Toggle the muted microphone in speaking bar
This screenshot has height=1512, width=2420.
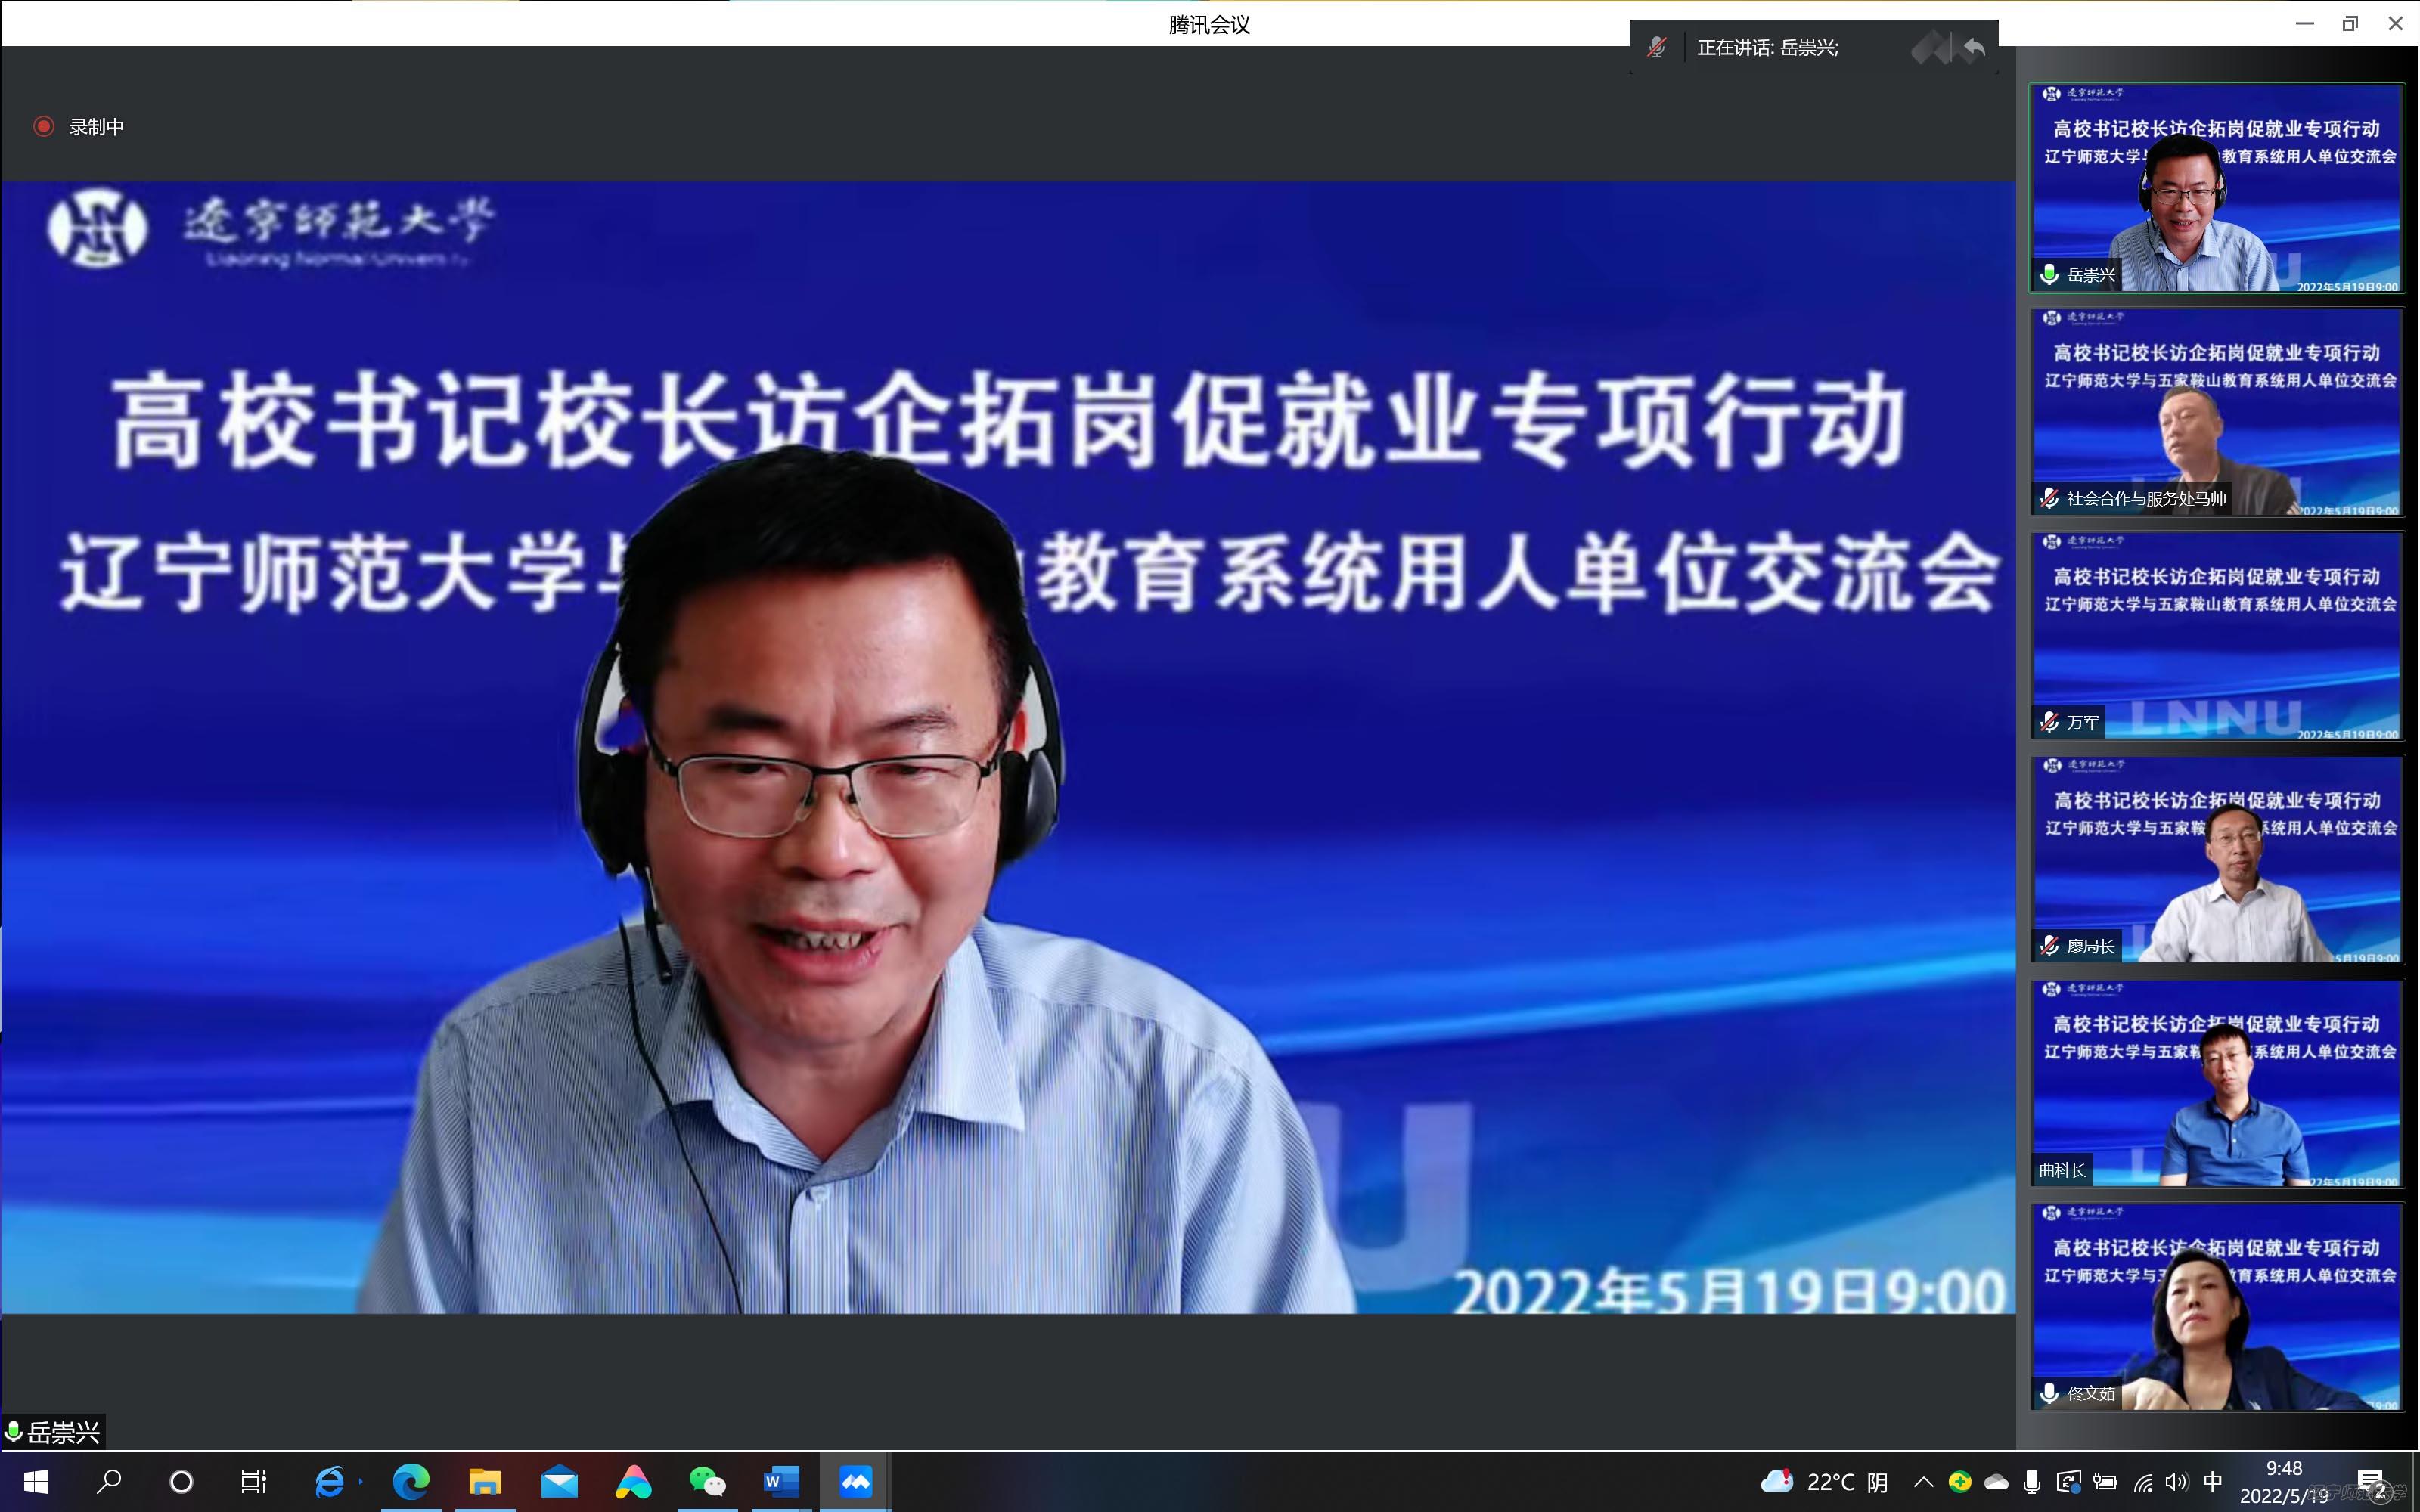pyautogui.click(x=1657, y=47)
